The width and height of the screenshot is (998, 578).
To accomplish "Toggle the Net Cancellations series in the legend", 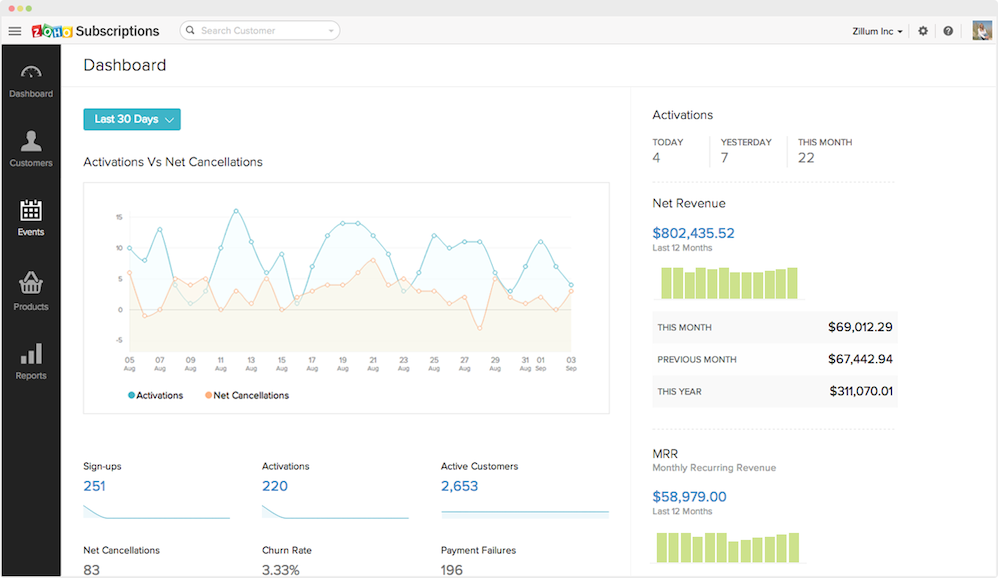I will [246, 395].
